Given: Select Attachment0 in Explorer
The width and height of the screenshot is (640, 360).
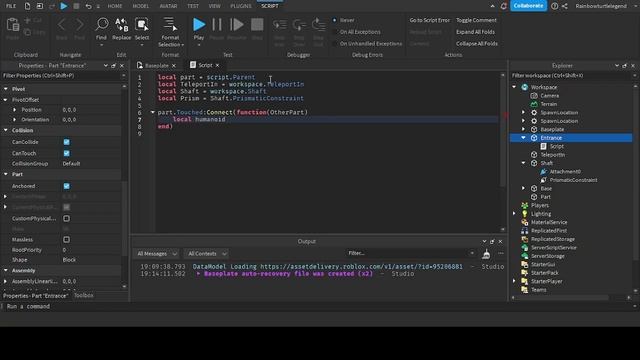Looking at the screenshot, I should 565,171.
